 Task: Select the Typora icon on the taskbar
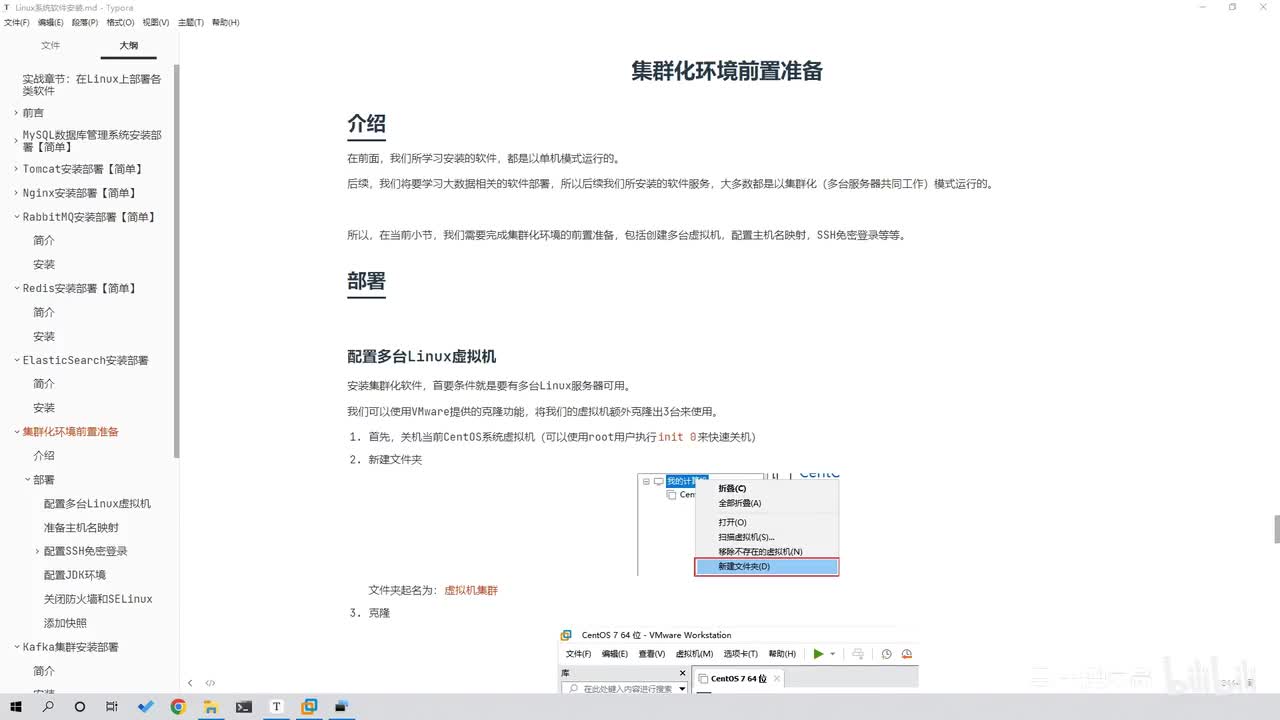(x=276, y=706)
